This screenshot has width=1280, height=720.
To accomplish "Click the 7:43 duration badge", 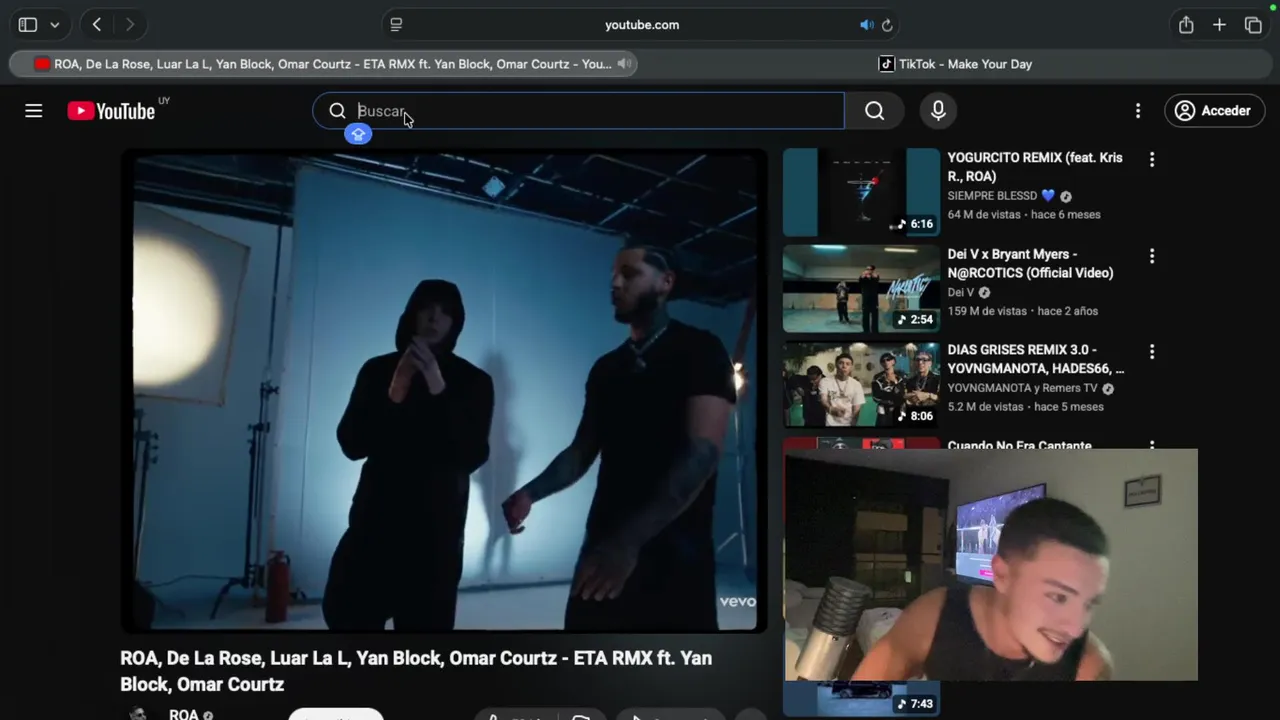I will coord(914,704).
